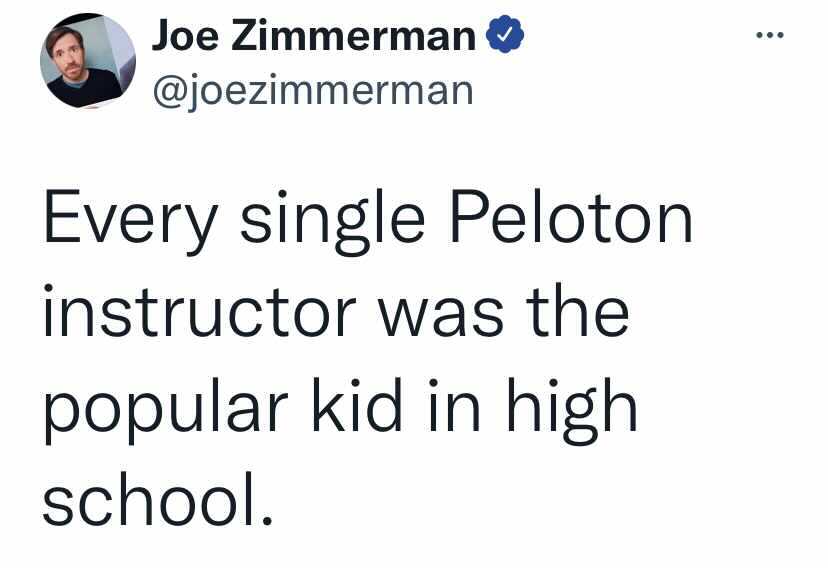Open the @joezimmerman handle link
The width and height of the screenshot is (828, 568).
pos(313,92)
